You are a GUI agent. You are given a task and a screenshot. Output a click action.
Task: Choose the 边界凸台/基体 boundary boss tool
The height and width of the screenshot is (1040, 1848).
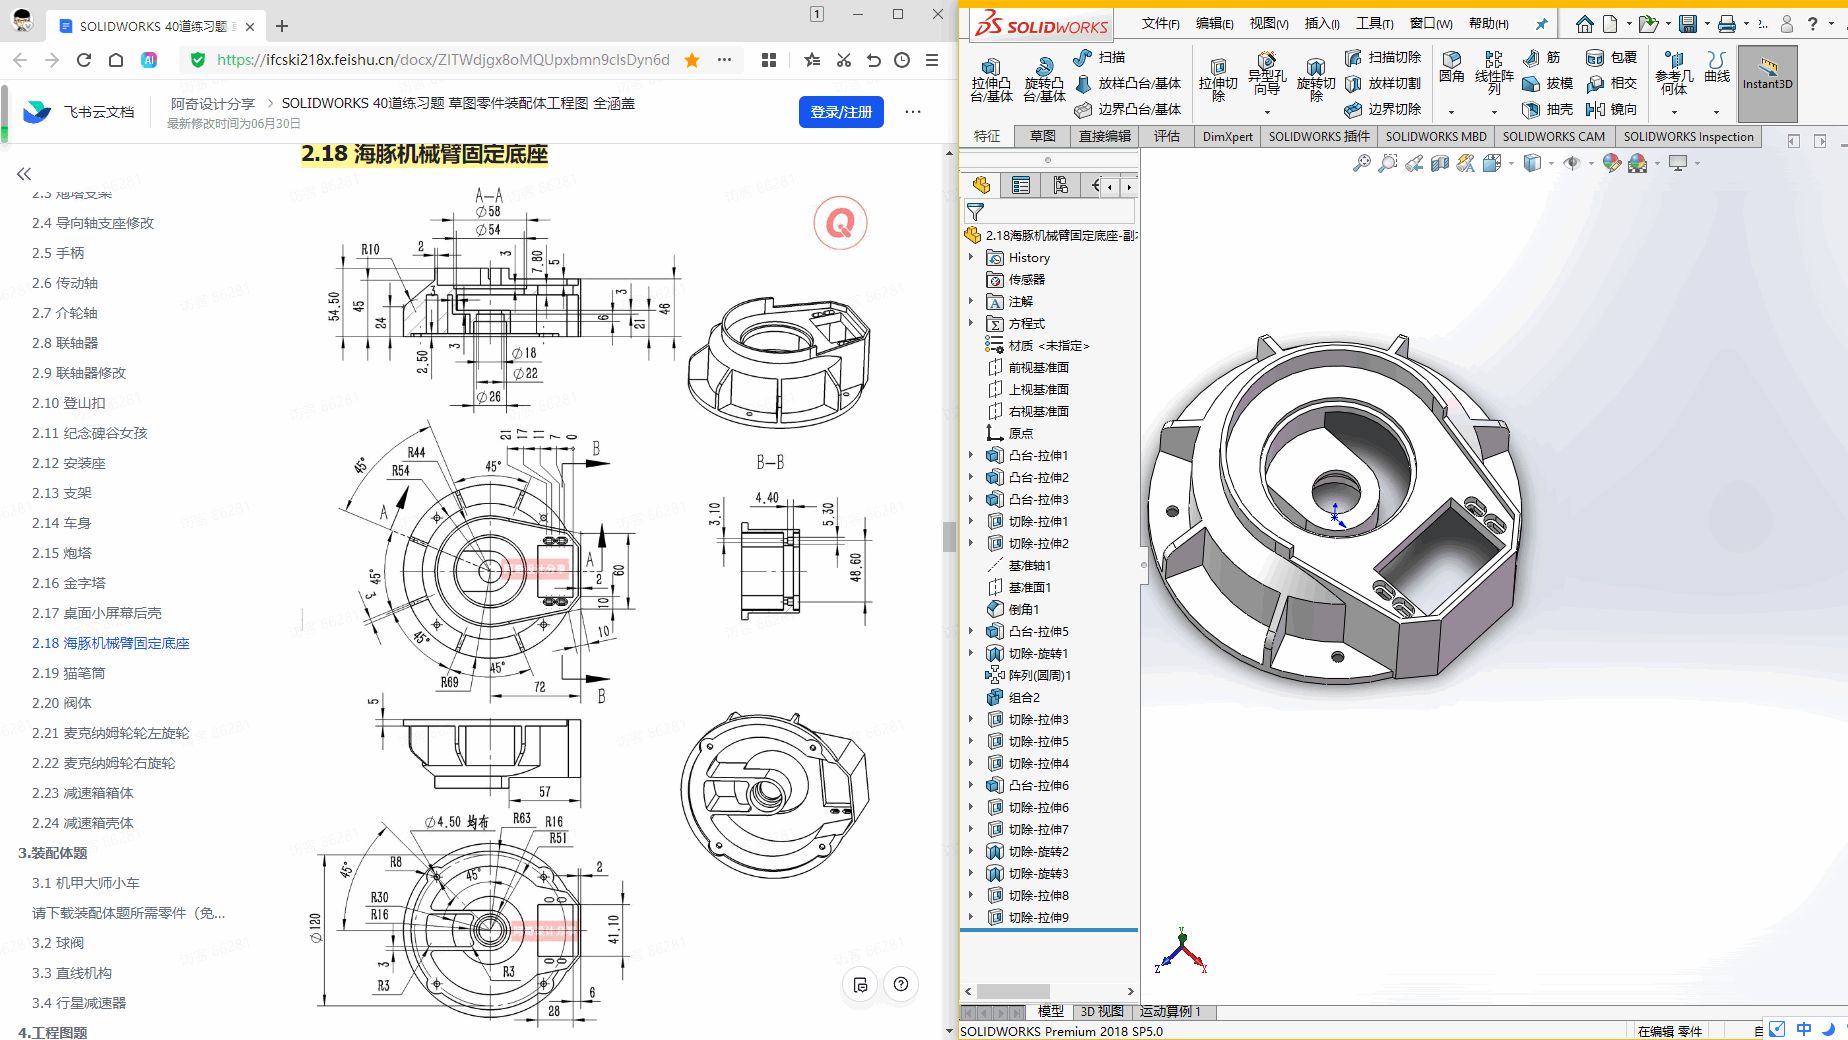[1127, 109]
